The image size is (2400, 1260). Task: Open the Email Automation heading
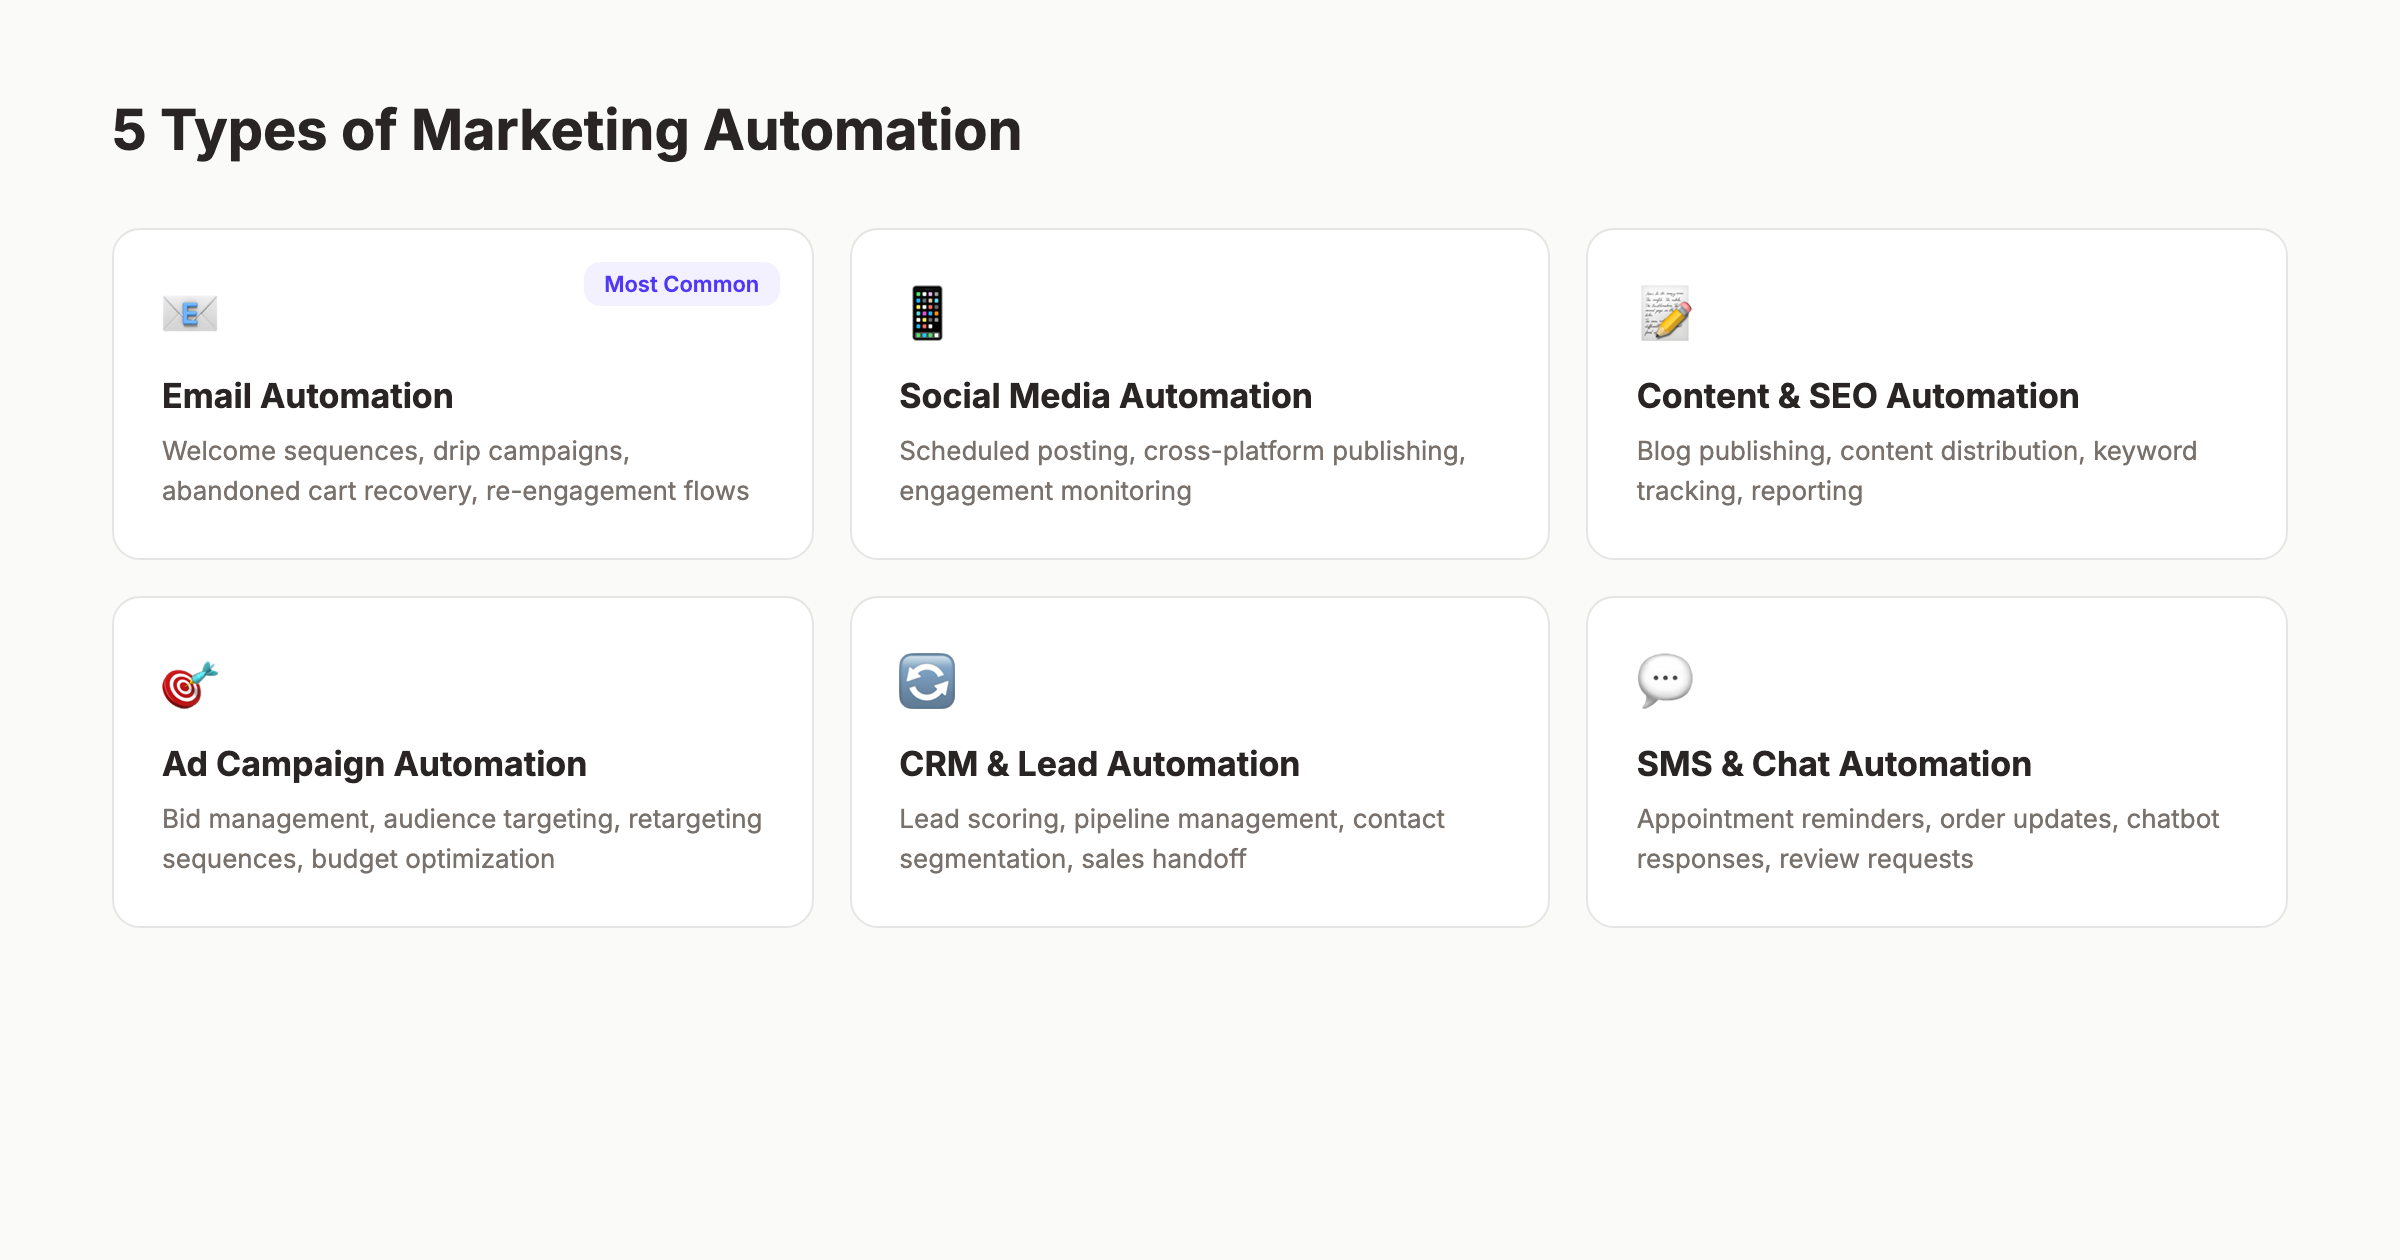pos(306,396)
